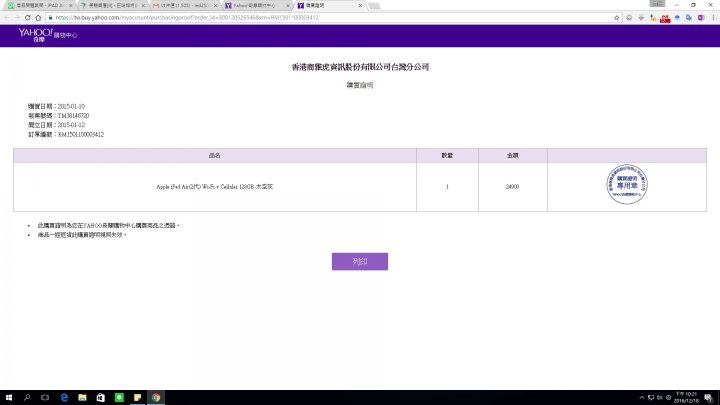Click the 數量 column header
The height and width of the screenshot is (405, 720).
click(447, 156)
